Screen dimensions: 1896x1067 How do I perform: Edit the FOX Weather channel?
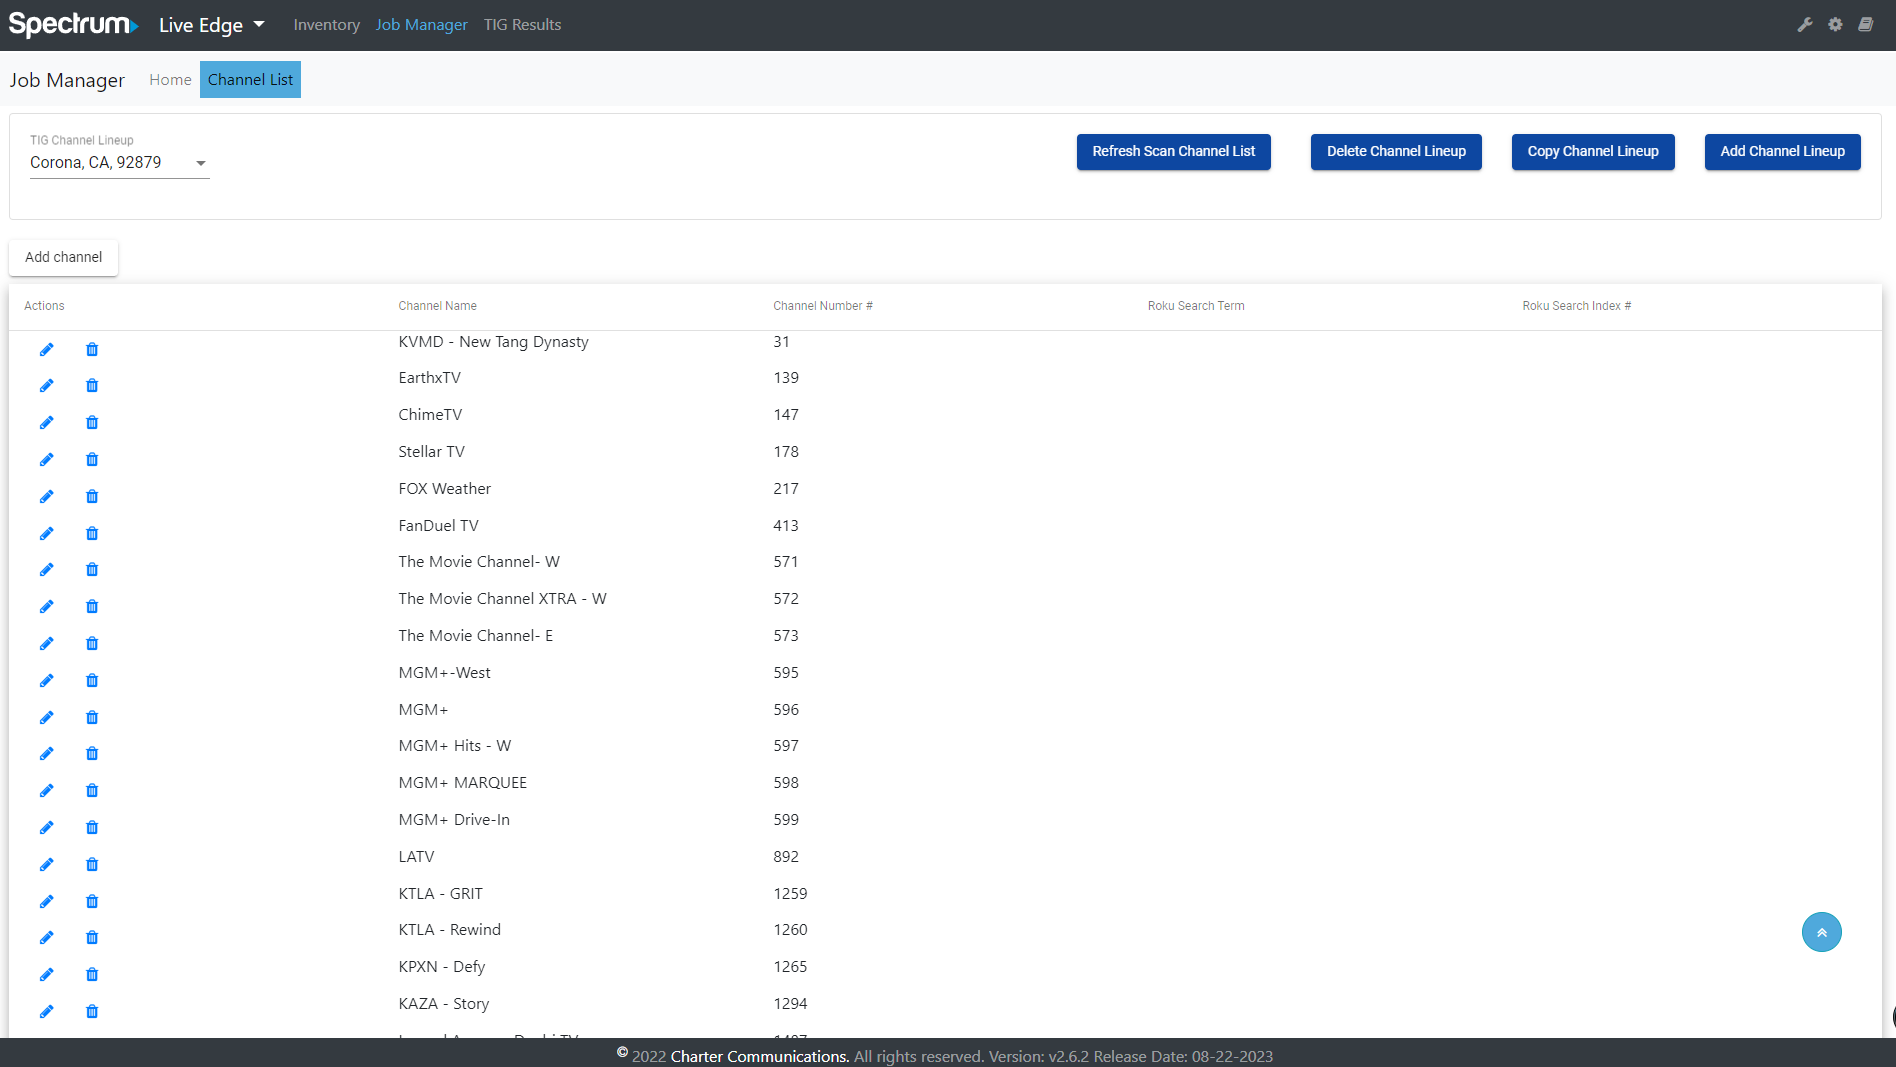(47, 497)
